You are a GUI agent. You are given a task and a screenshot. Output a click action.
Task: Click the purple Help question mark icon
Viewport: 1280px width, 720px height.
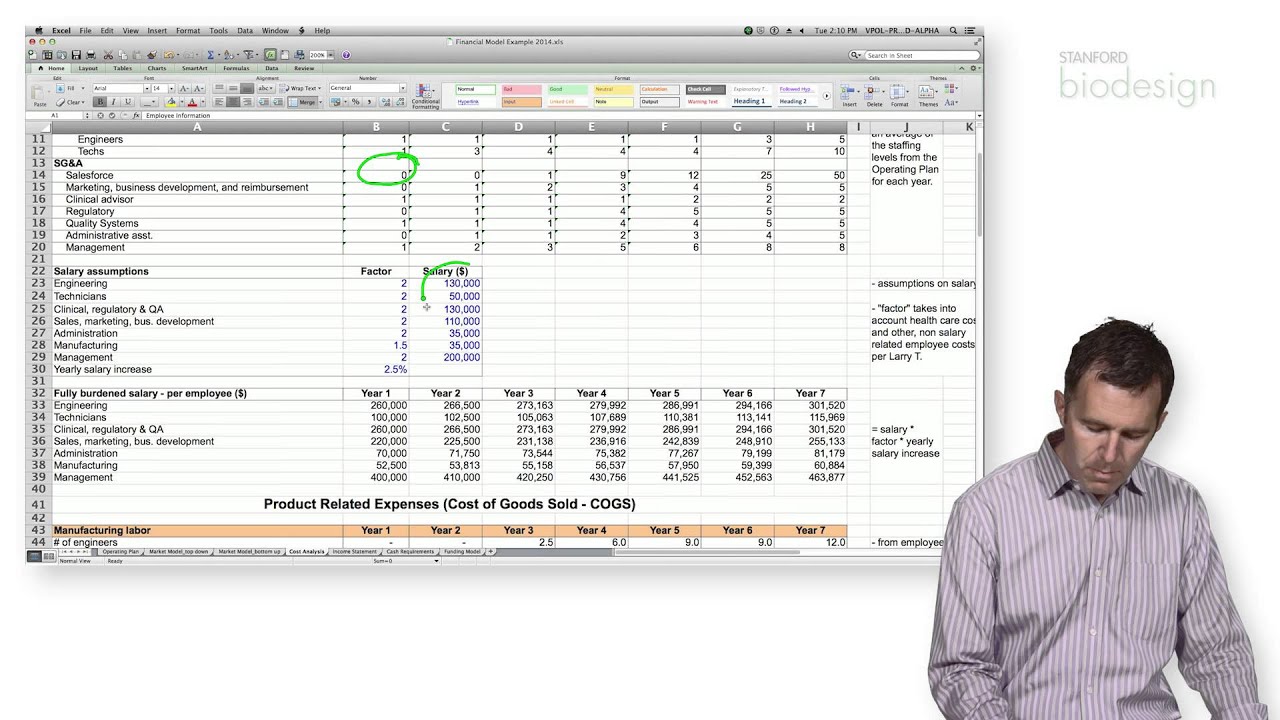tap(346, 55)
